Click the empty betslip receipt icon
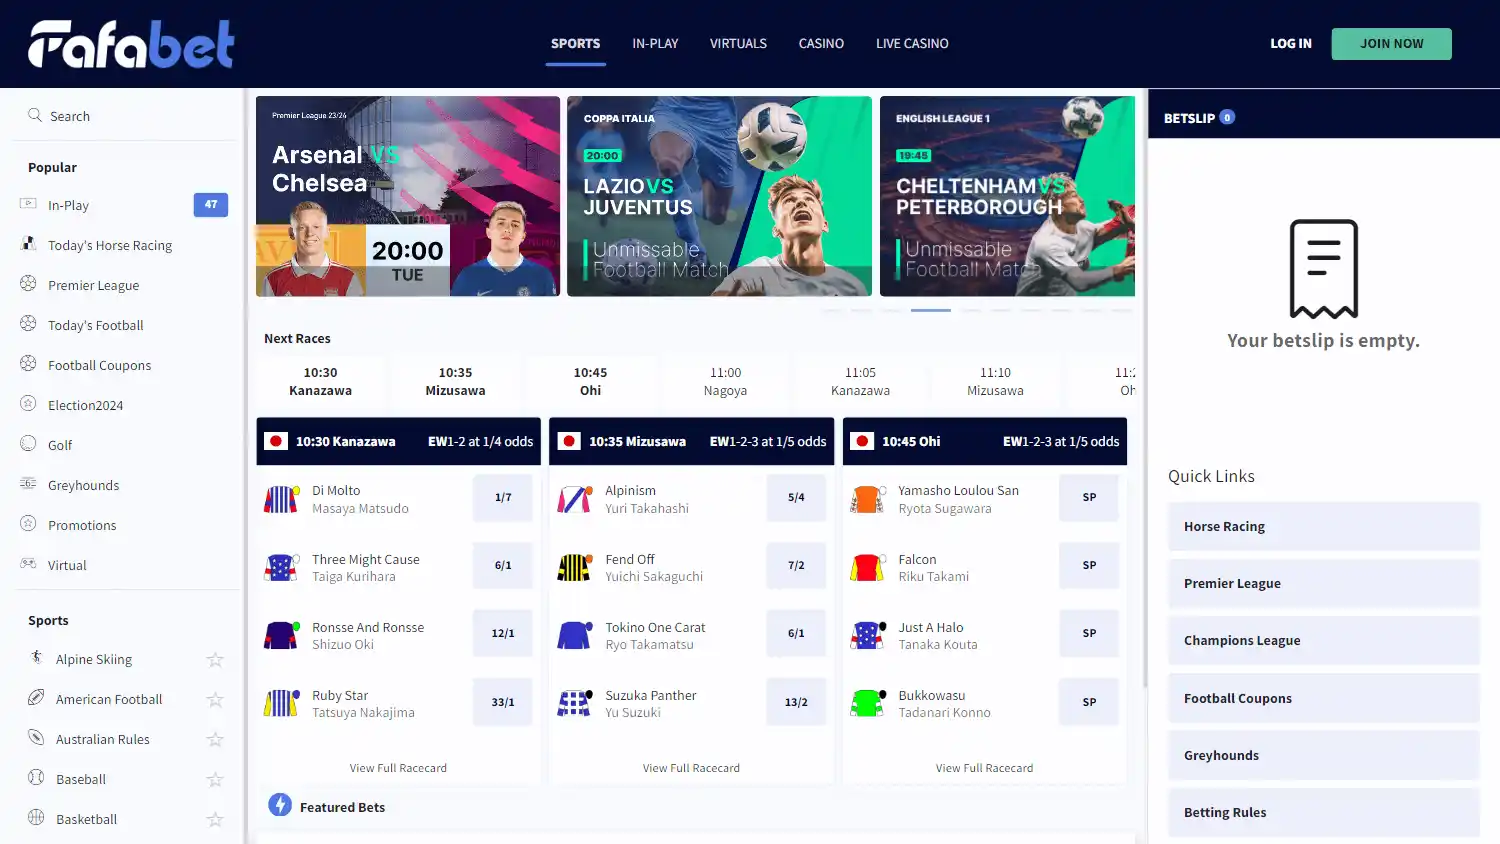This screenshot has width=1500, height=844. pyautogui.click(x=1323, y=269)
